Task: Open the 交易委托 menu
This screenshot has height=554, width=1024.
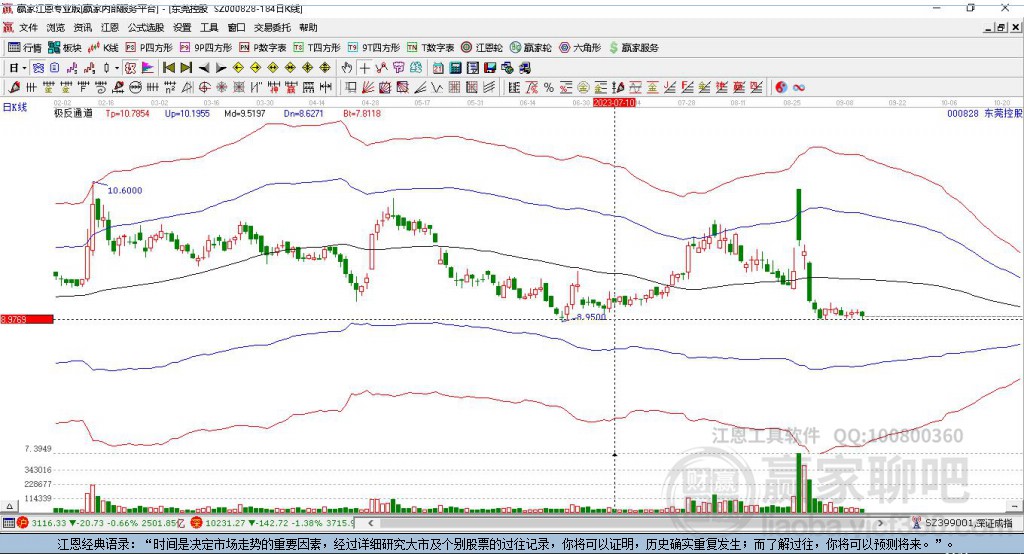Action: [x=272, y=27]
